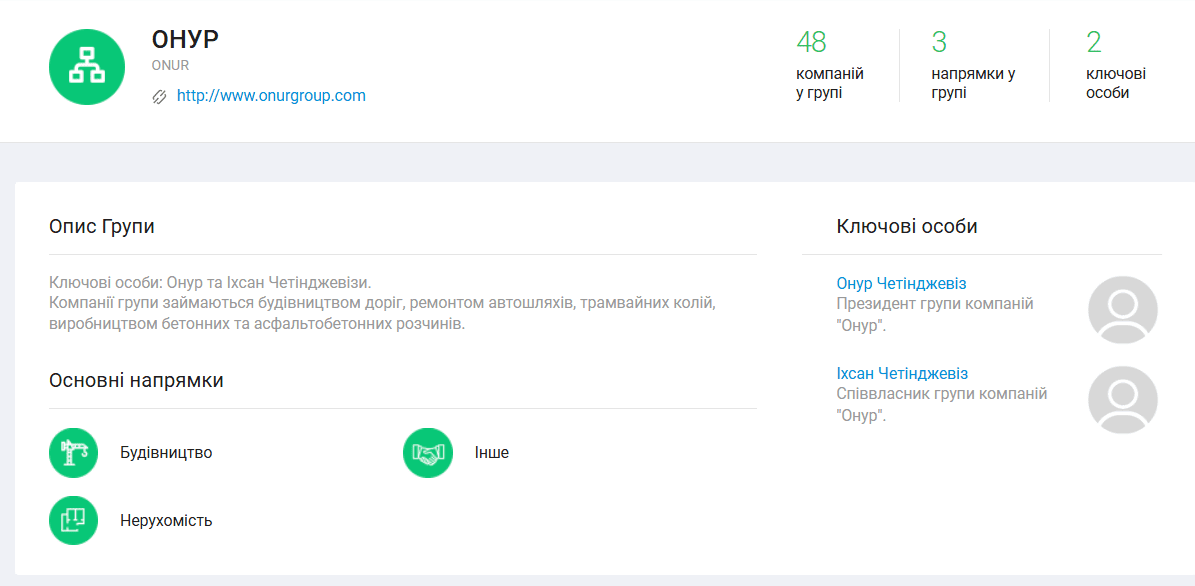Open the onurgroup.com website link

(271, 96)
